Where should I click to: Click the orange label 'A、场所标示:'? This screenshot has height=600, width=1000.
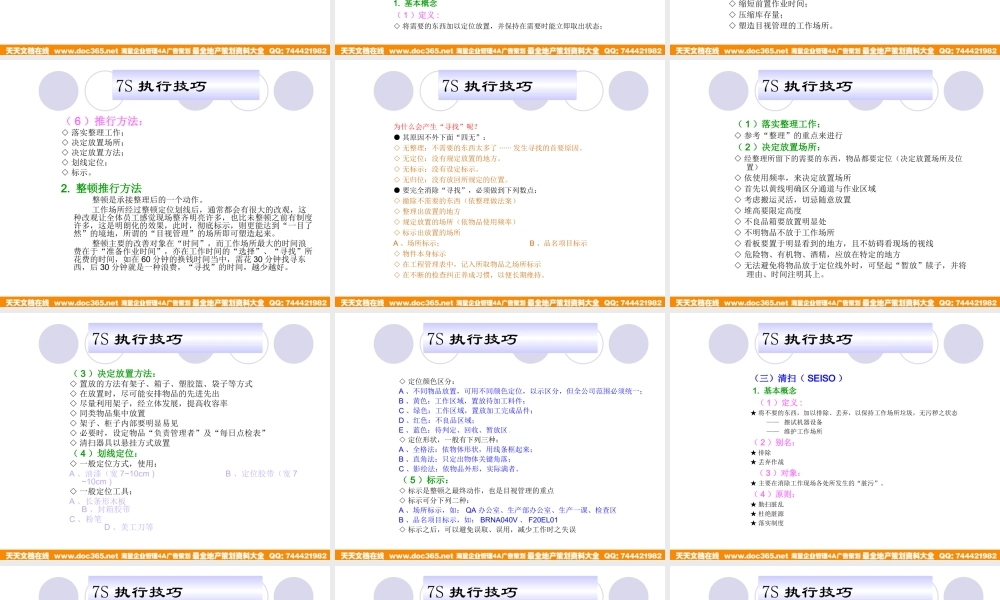416,243
